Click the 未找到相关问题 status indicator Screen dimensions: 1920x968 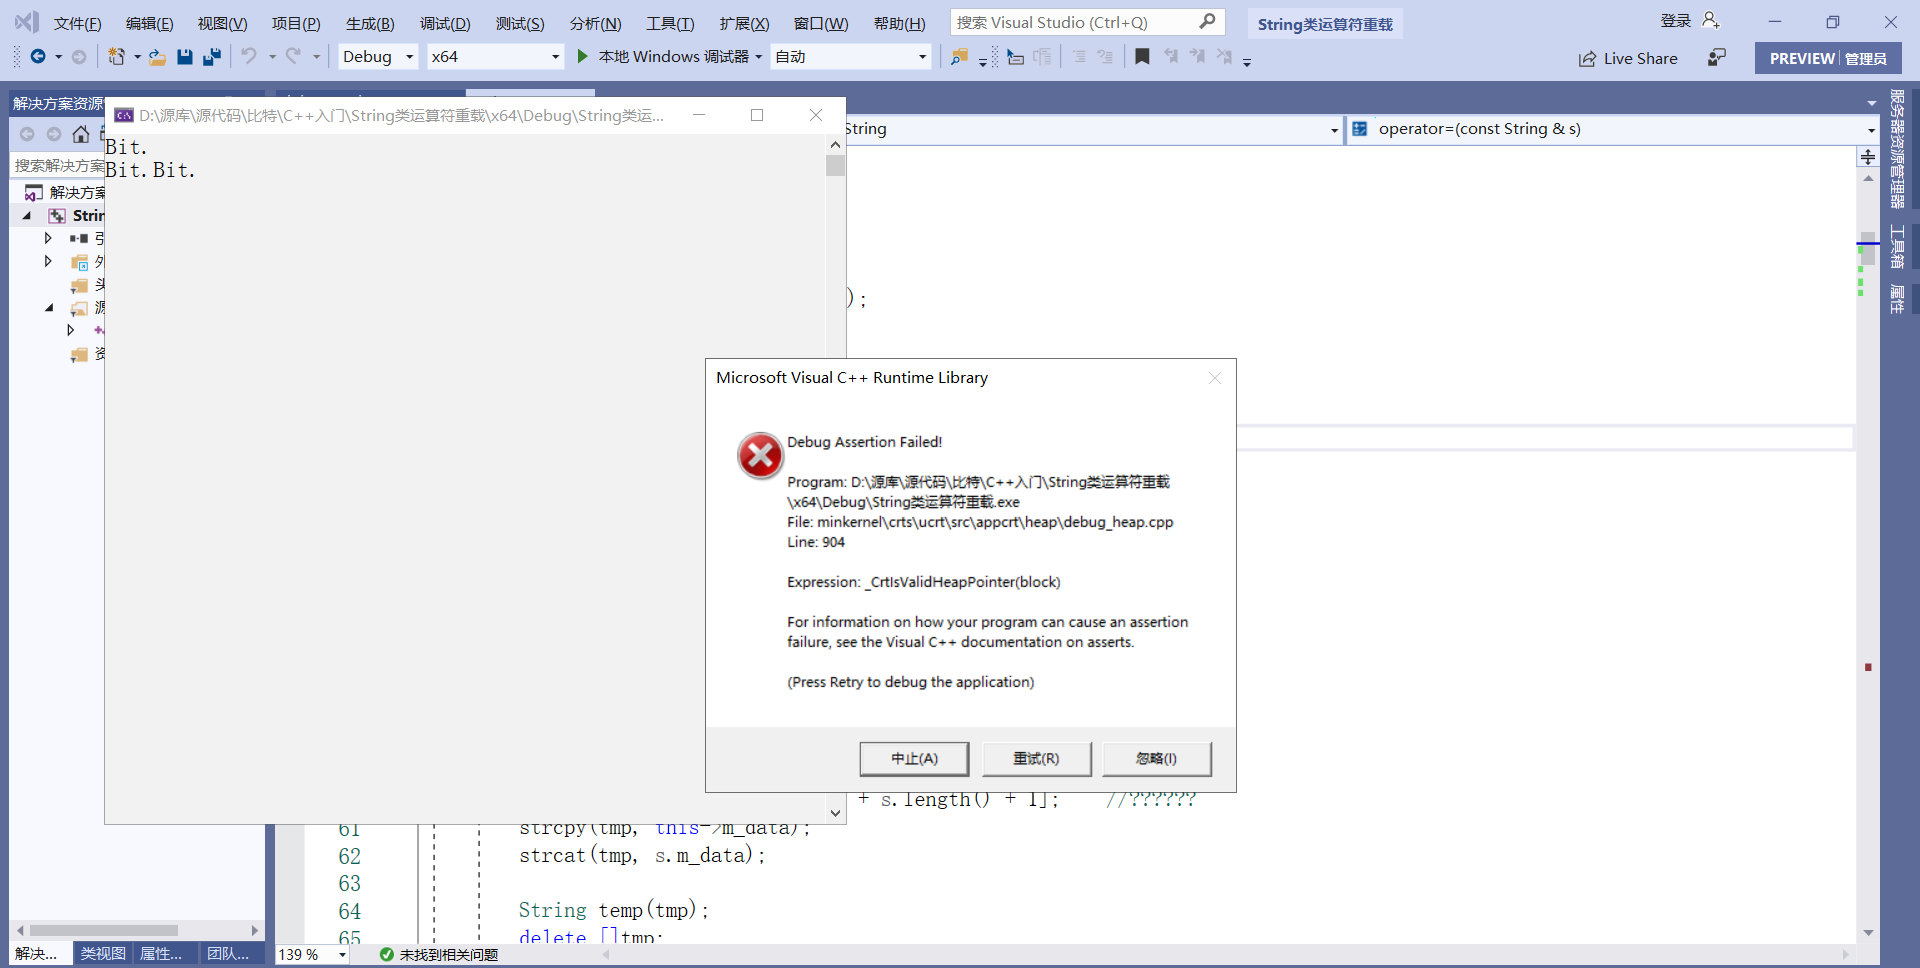point(439,955)
